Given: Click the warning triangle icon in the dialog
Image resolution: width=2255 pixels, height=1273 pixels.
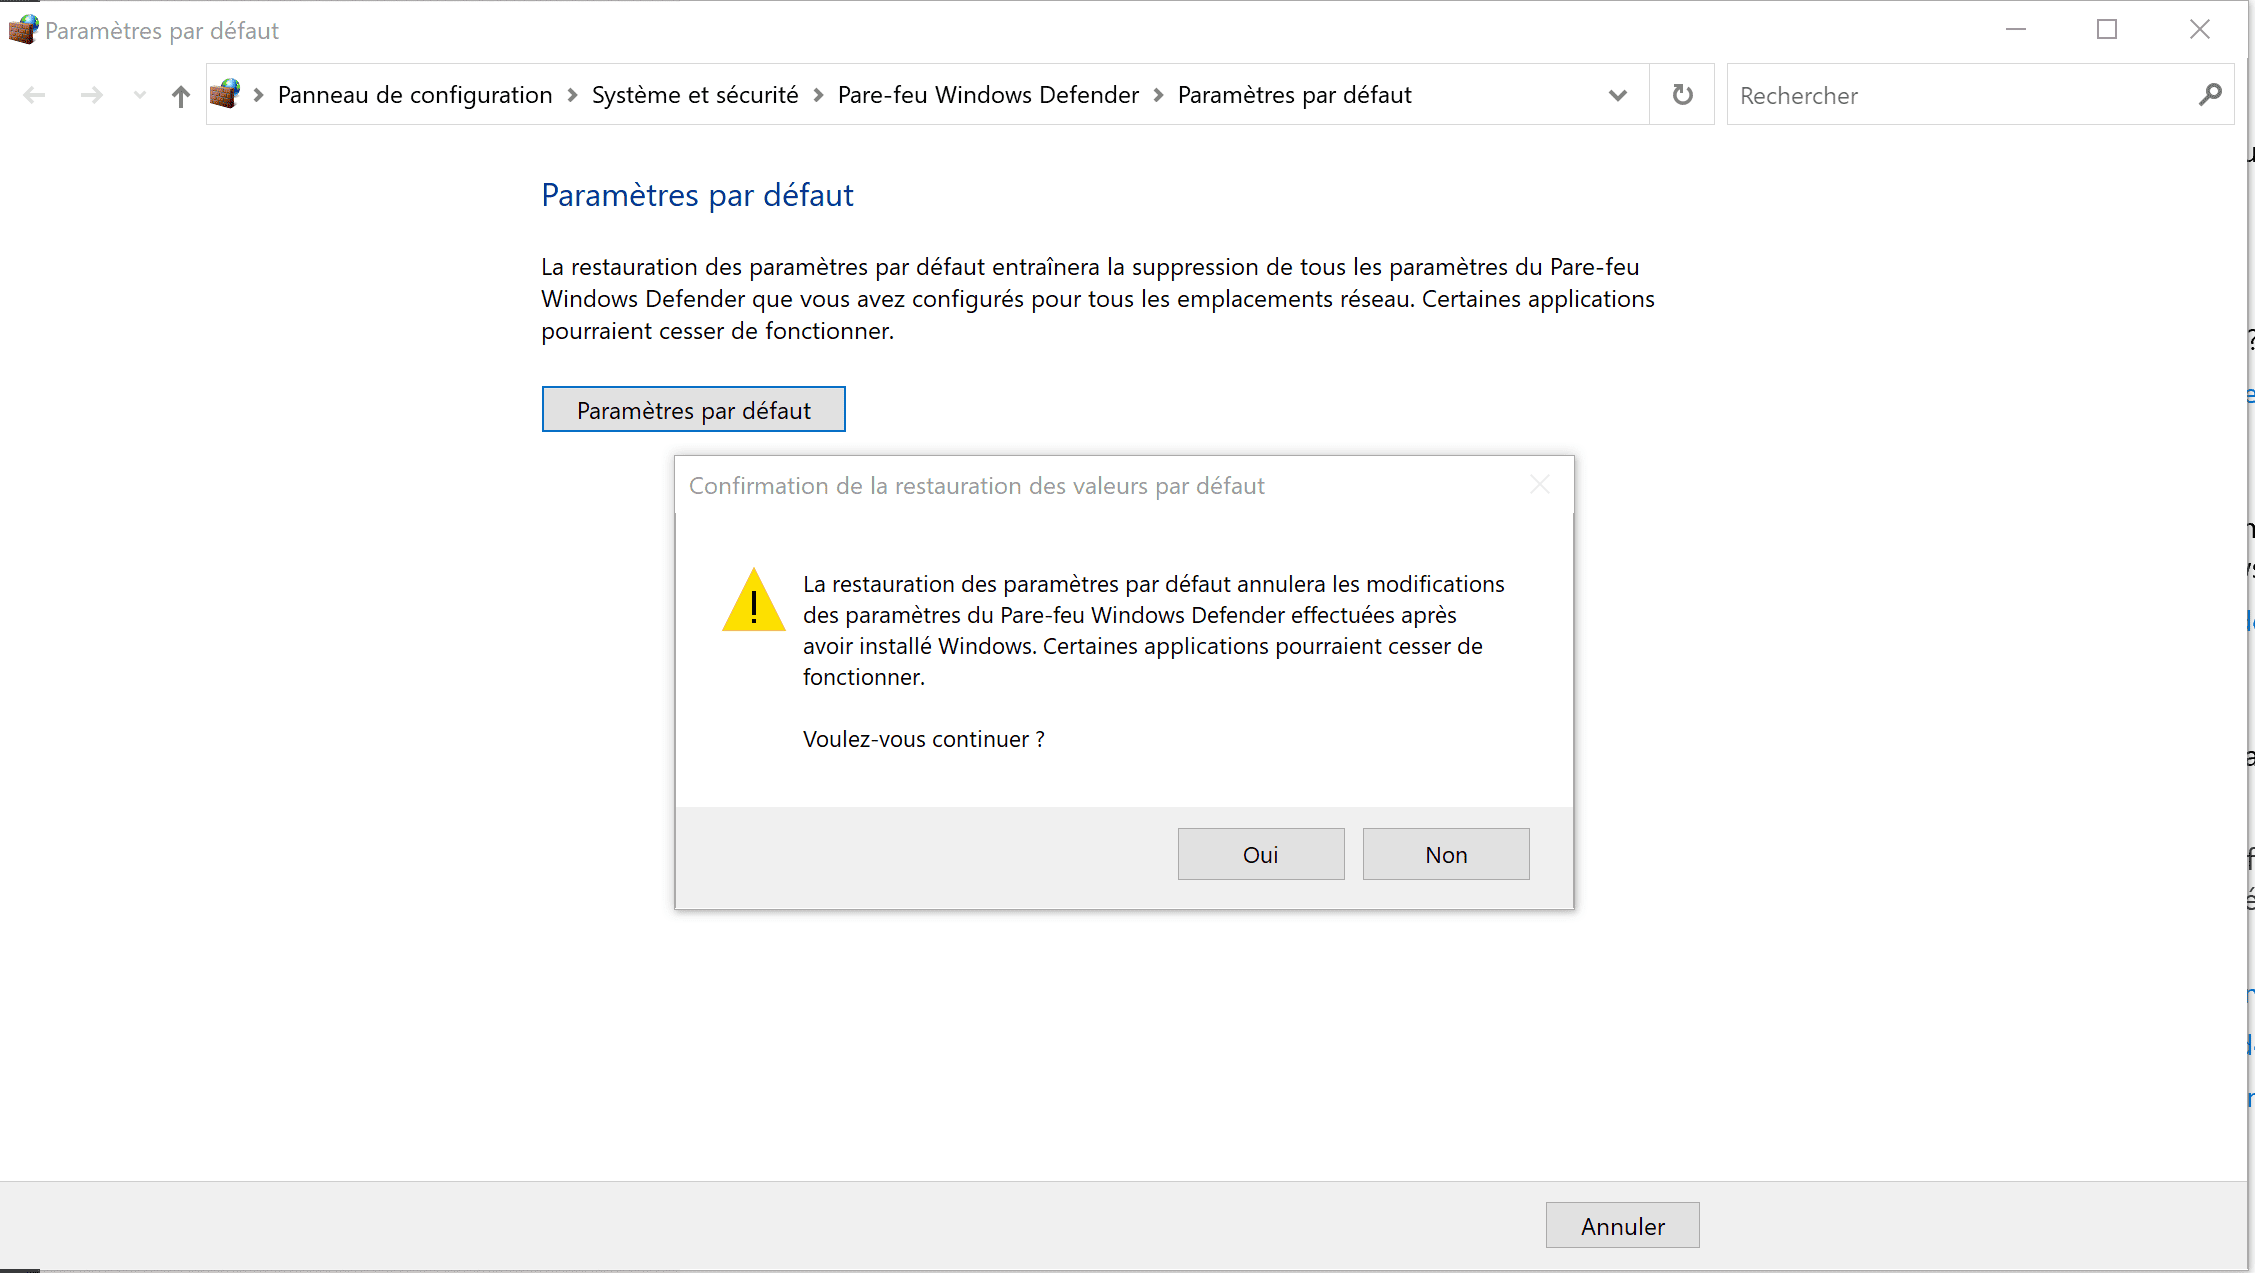Looking at the screenshot, I should (x=753, y=602).
